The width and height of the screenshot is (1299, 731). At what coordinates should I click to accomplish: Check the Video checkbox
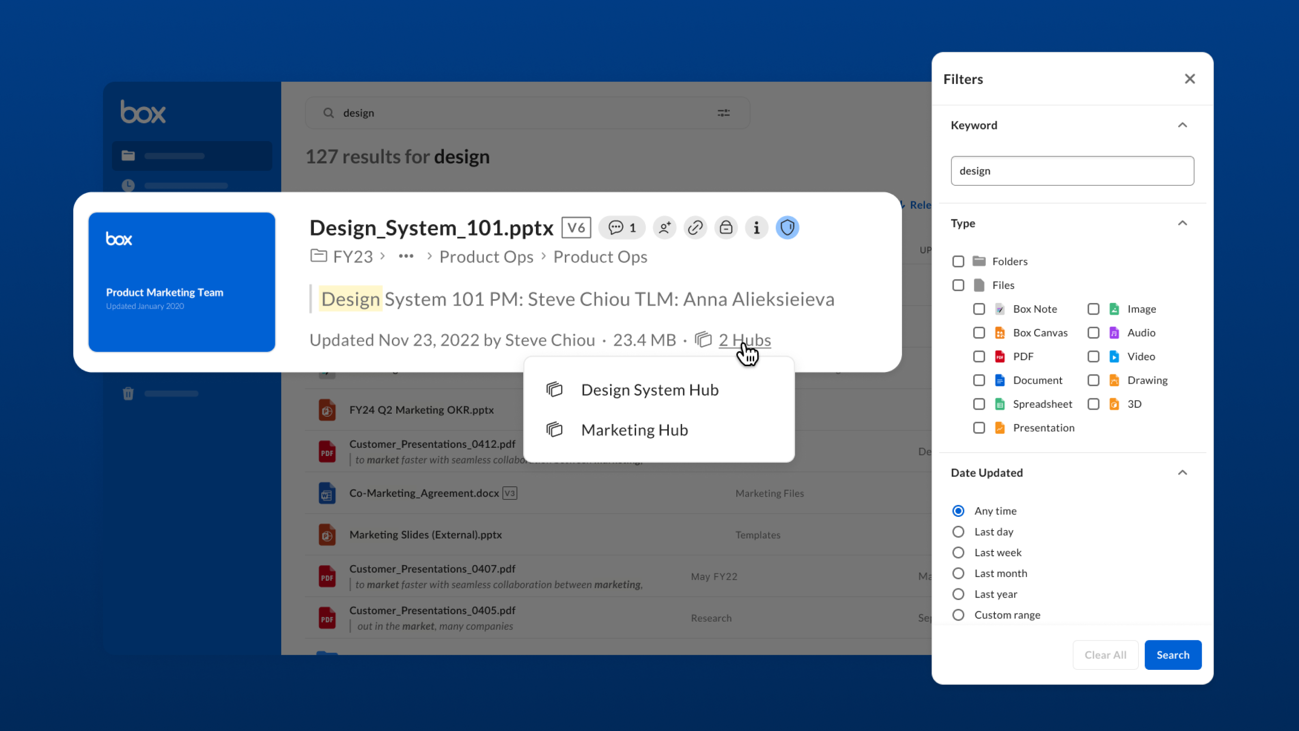[x=1093, y=357]
